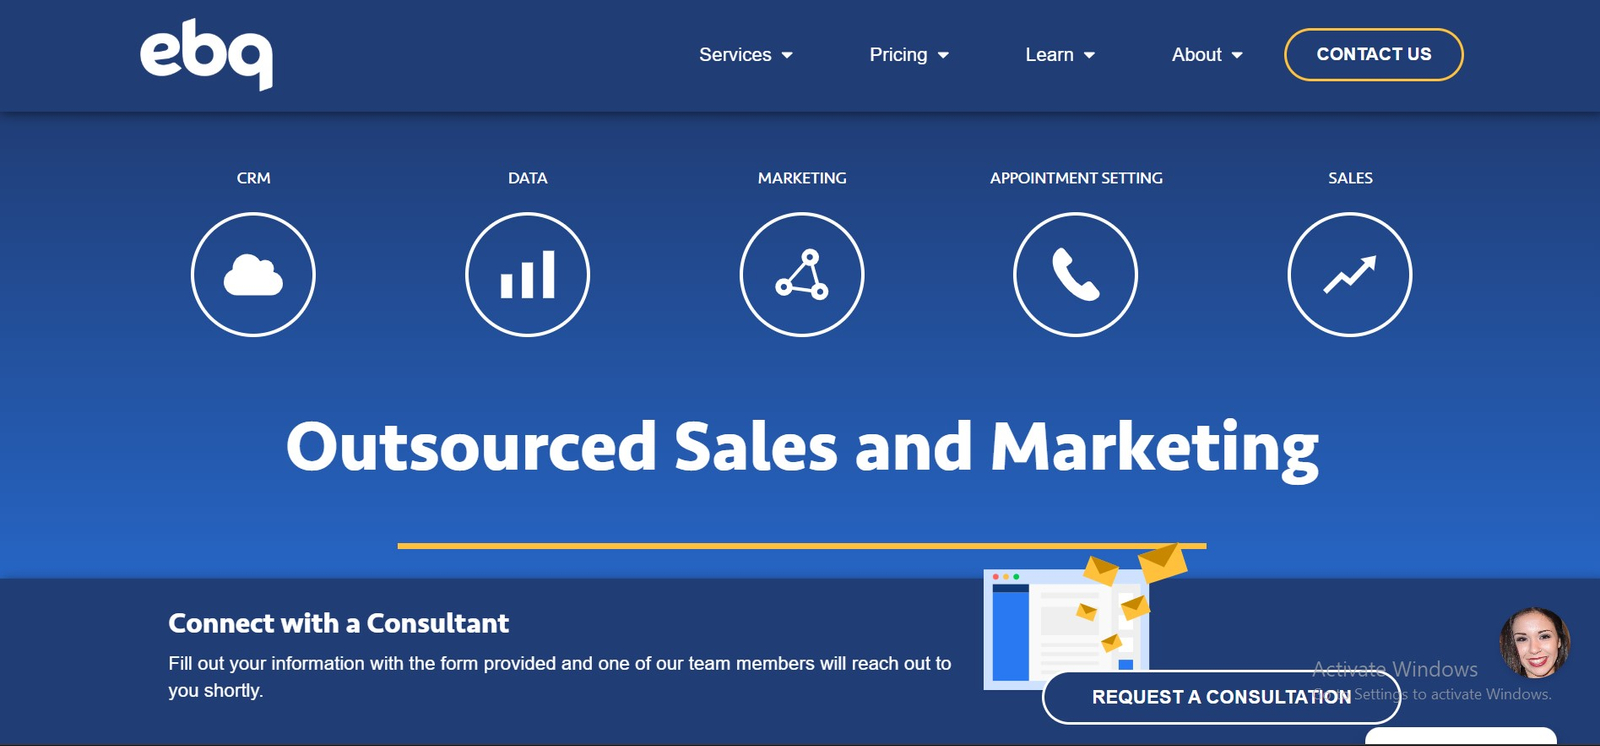The width and height of the screenshot is (1600, 746).
Task: Click the Connect with a Consultant heading
Action: tap(338, 623)
